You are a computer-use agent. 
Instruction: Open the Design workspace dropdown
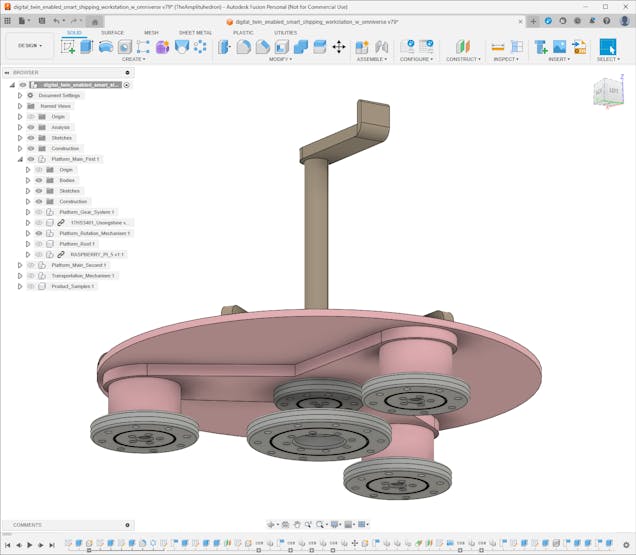coord(29,45)
